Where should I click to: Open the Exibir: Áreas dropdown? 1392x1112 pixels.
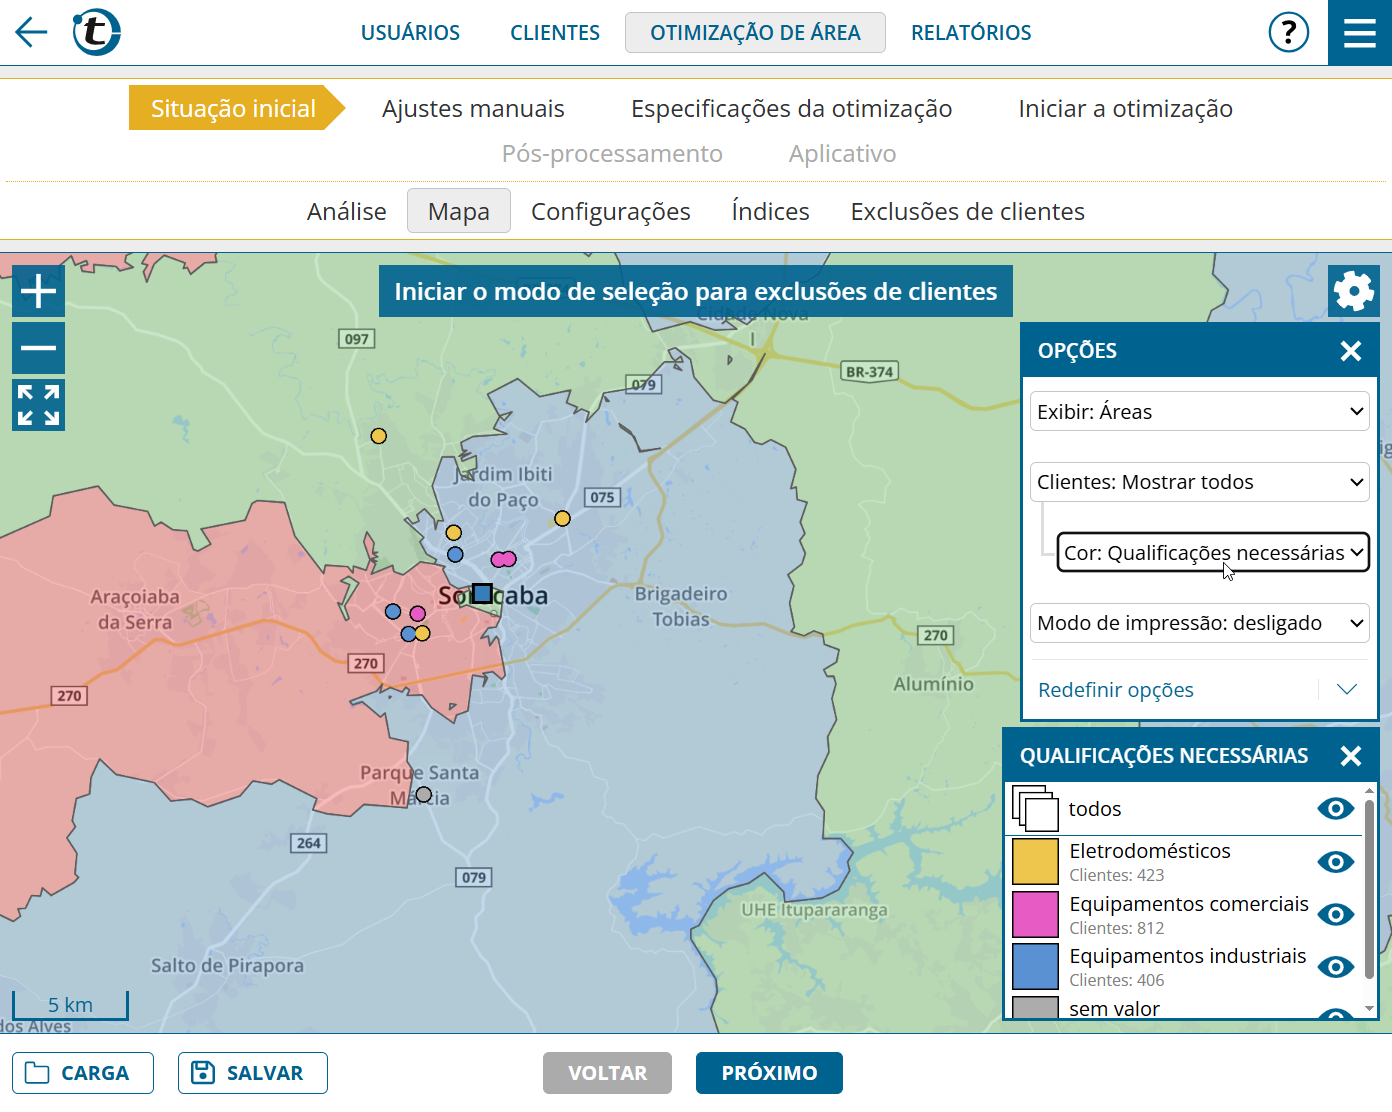click(1199, 411)
